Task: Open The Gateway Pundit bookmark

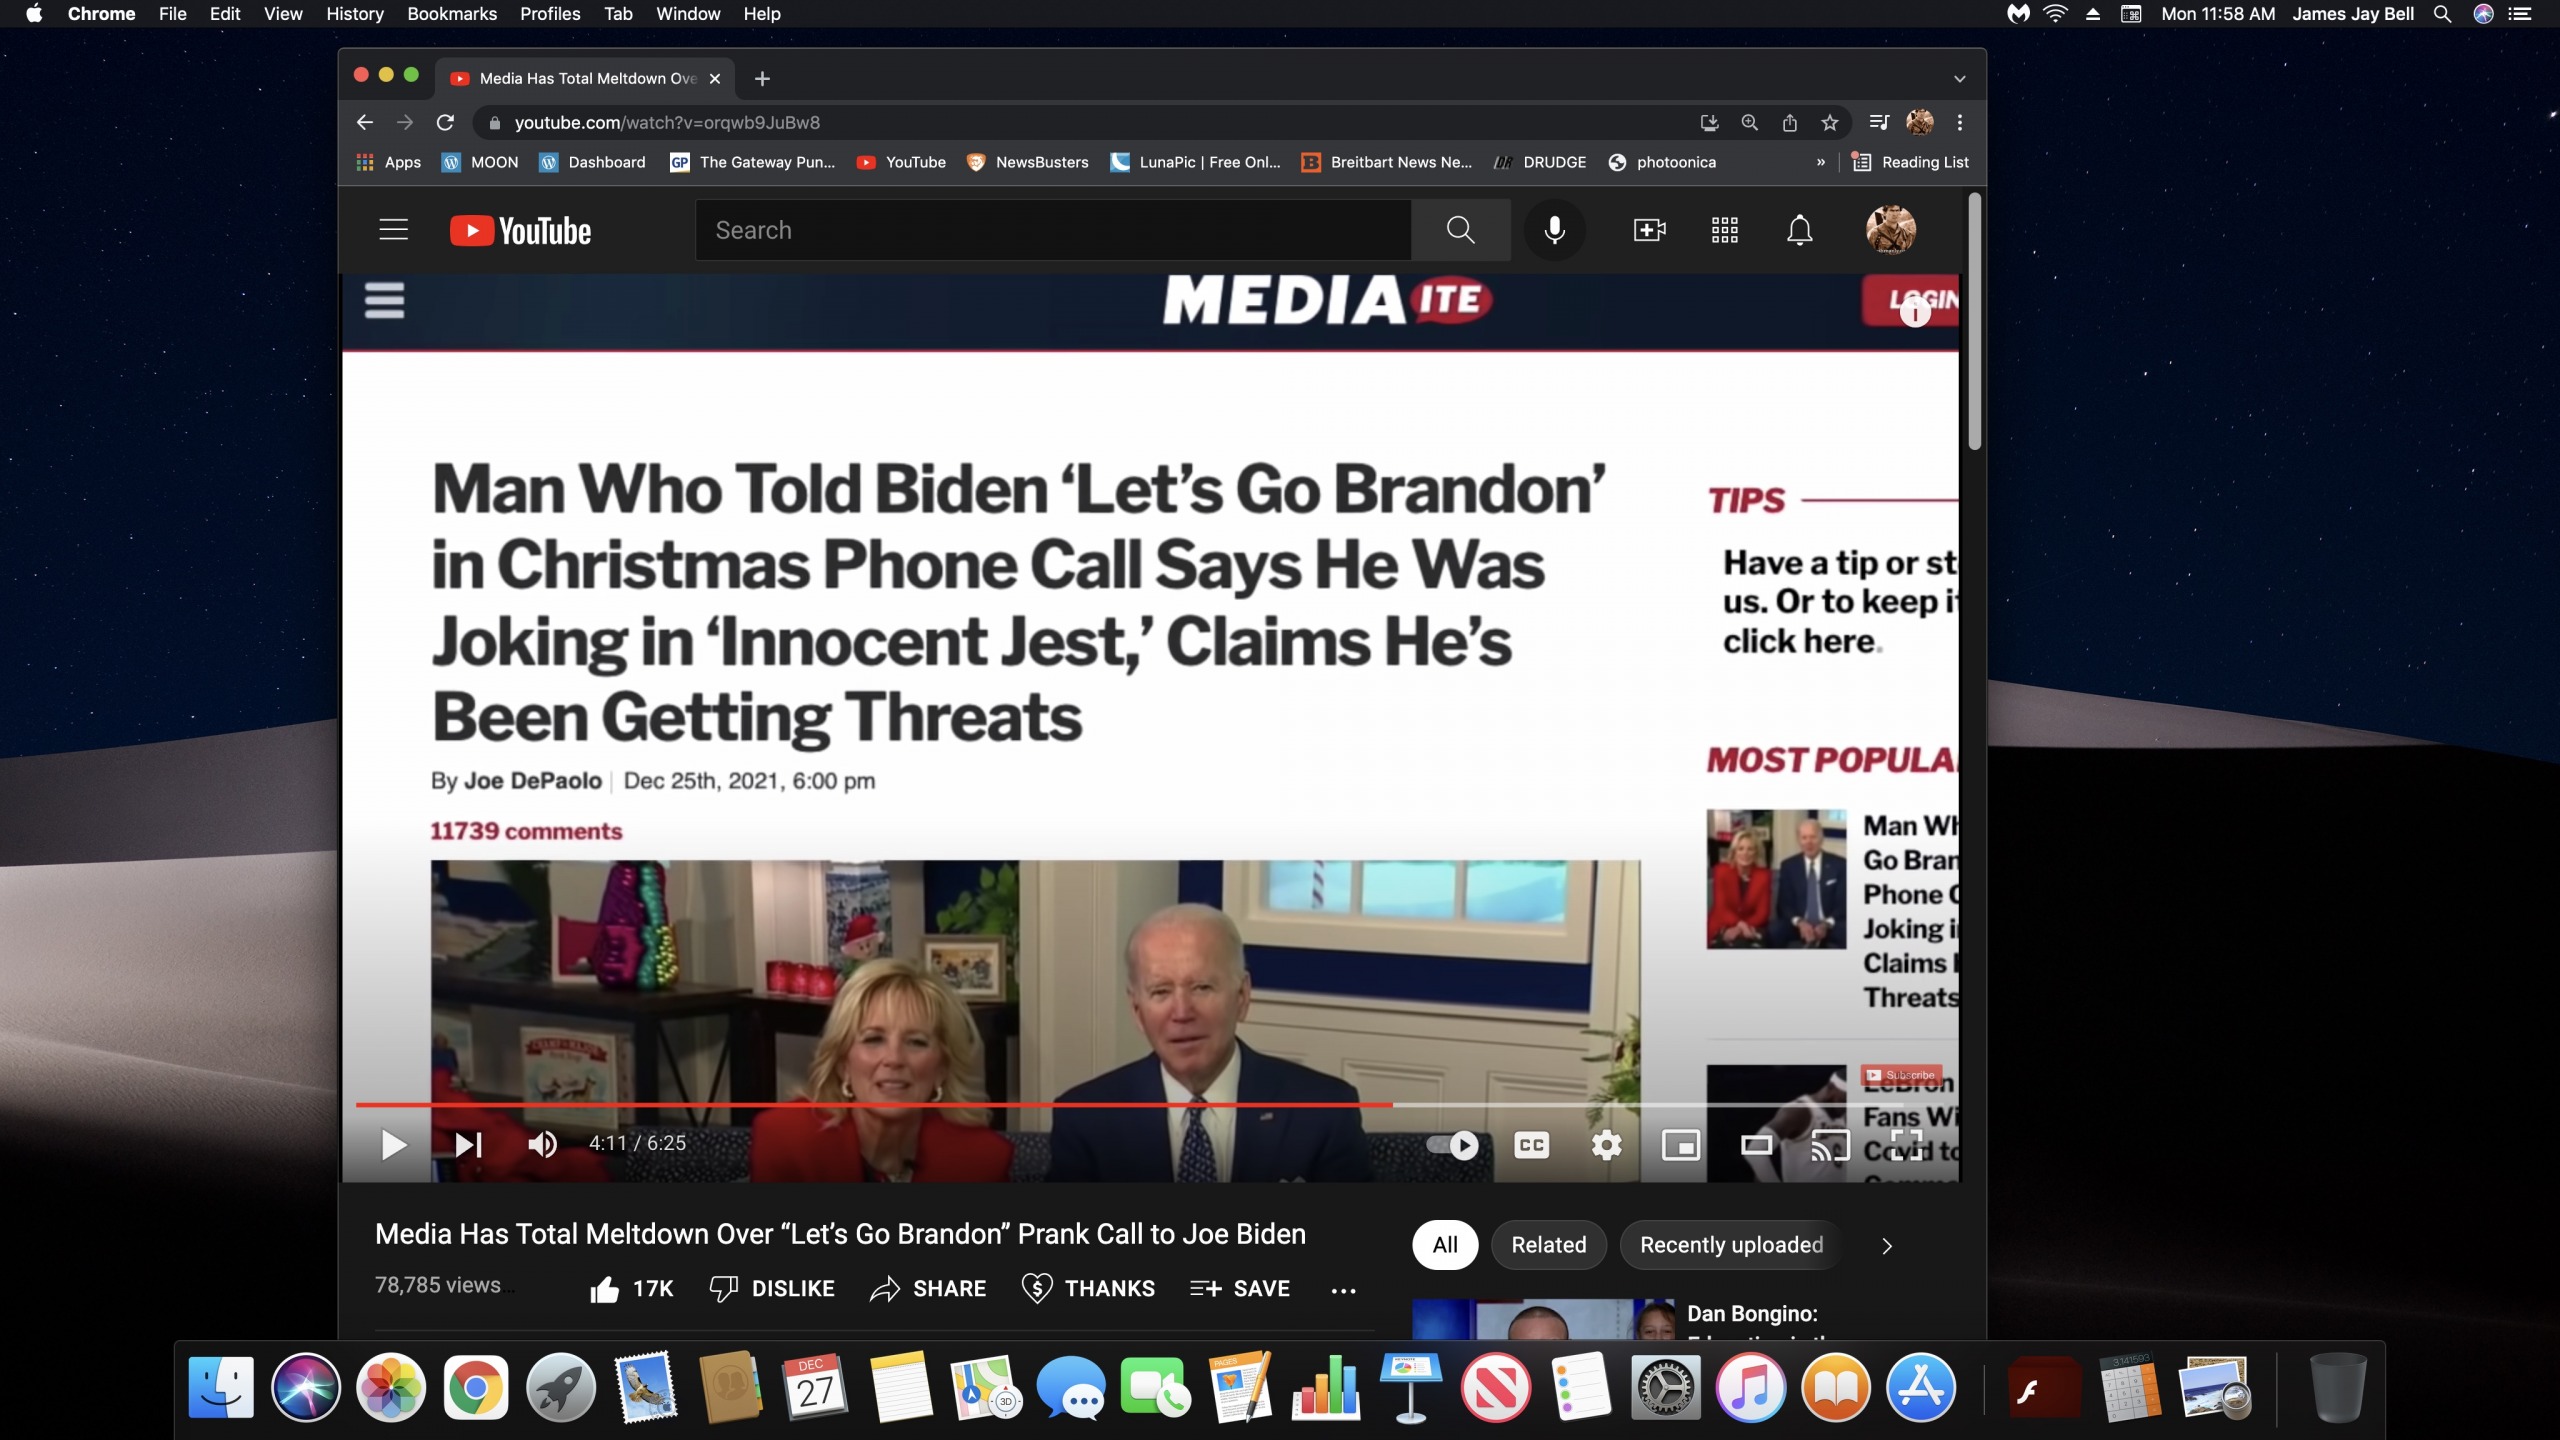Action: click(x=751, y=162)
